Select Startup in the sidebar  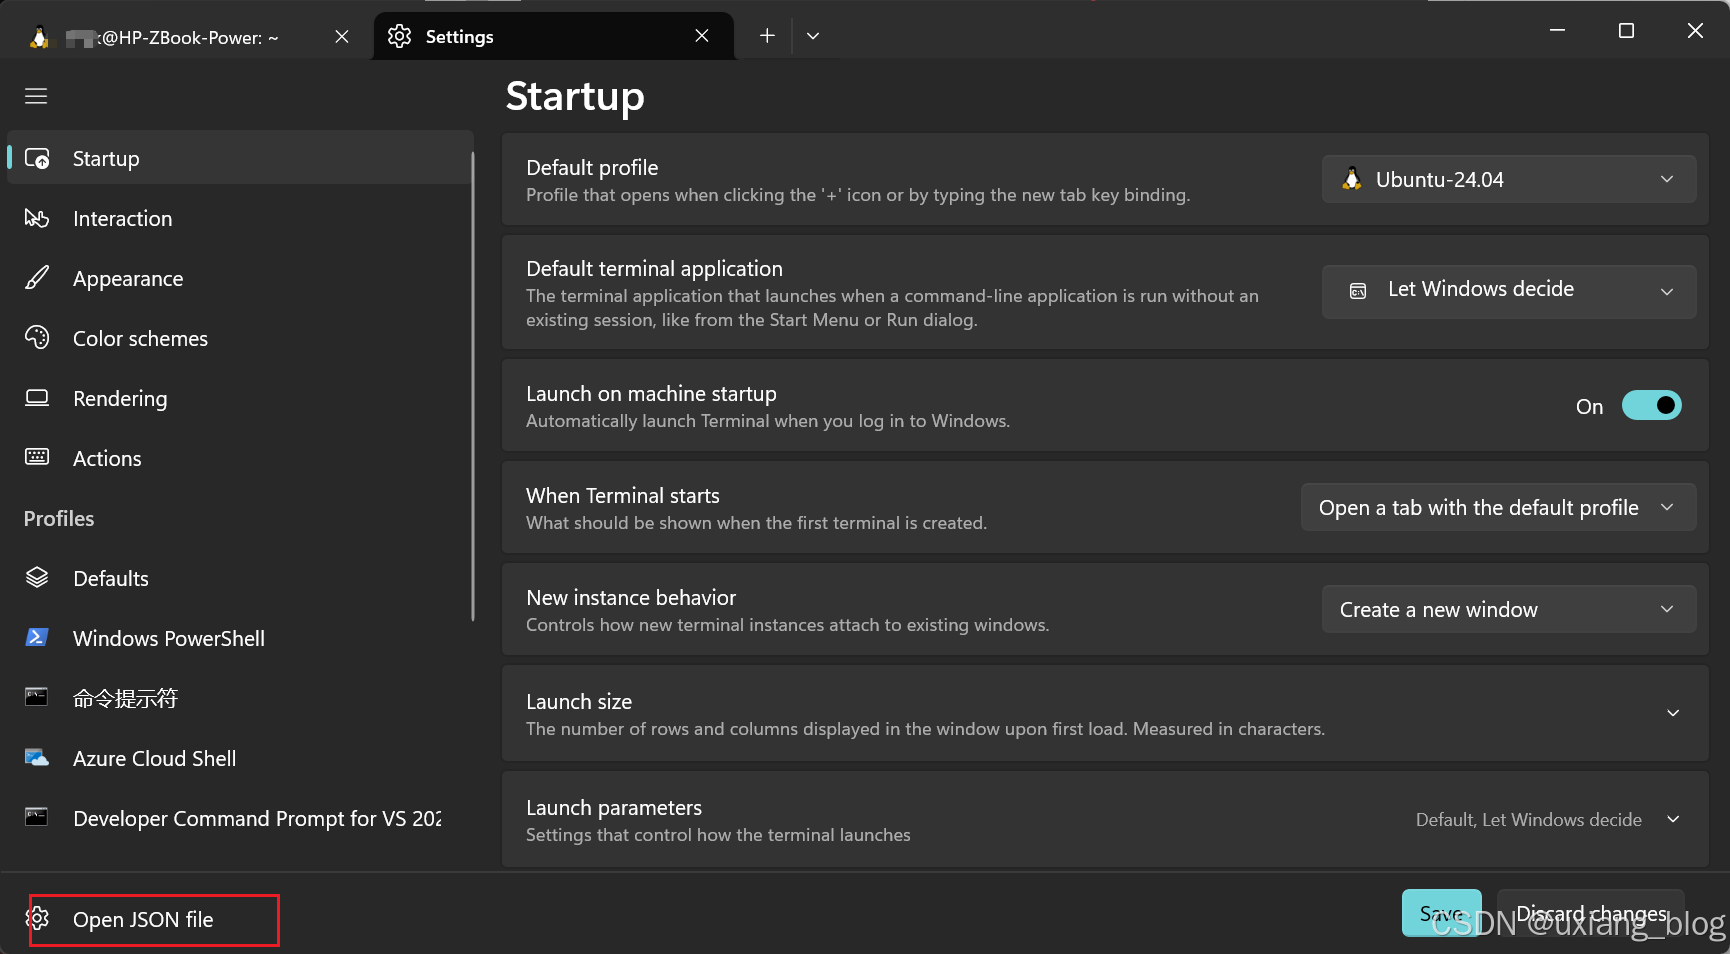coord(240,158)
